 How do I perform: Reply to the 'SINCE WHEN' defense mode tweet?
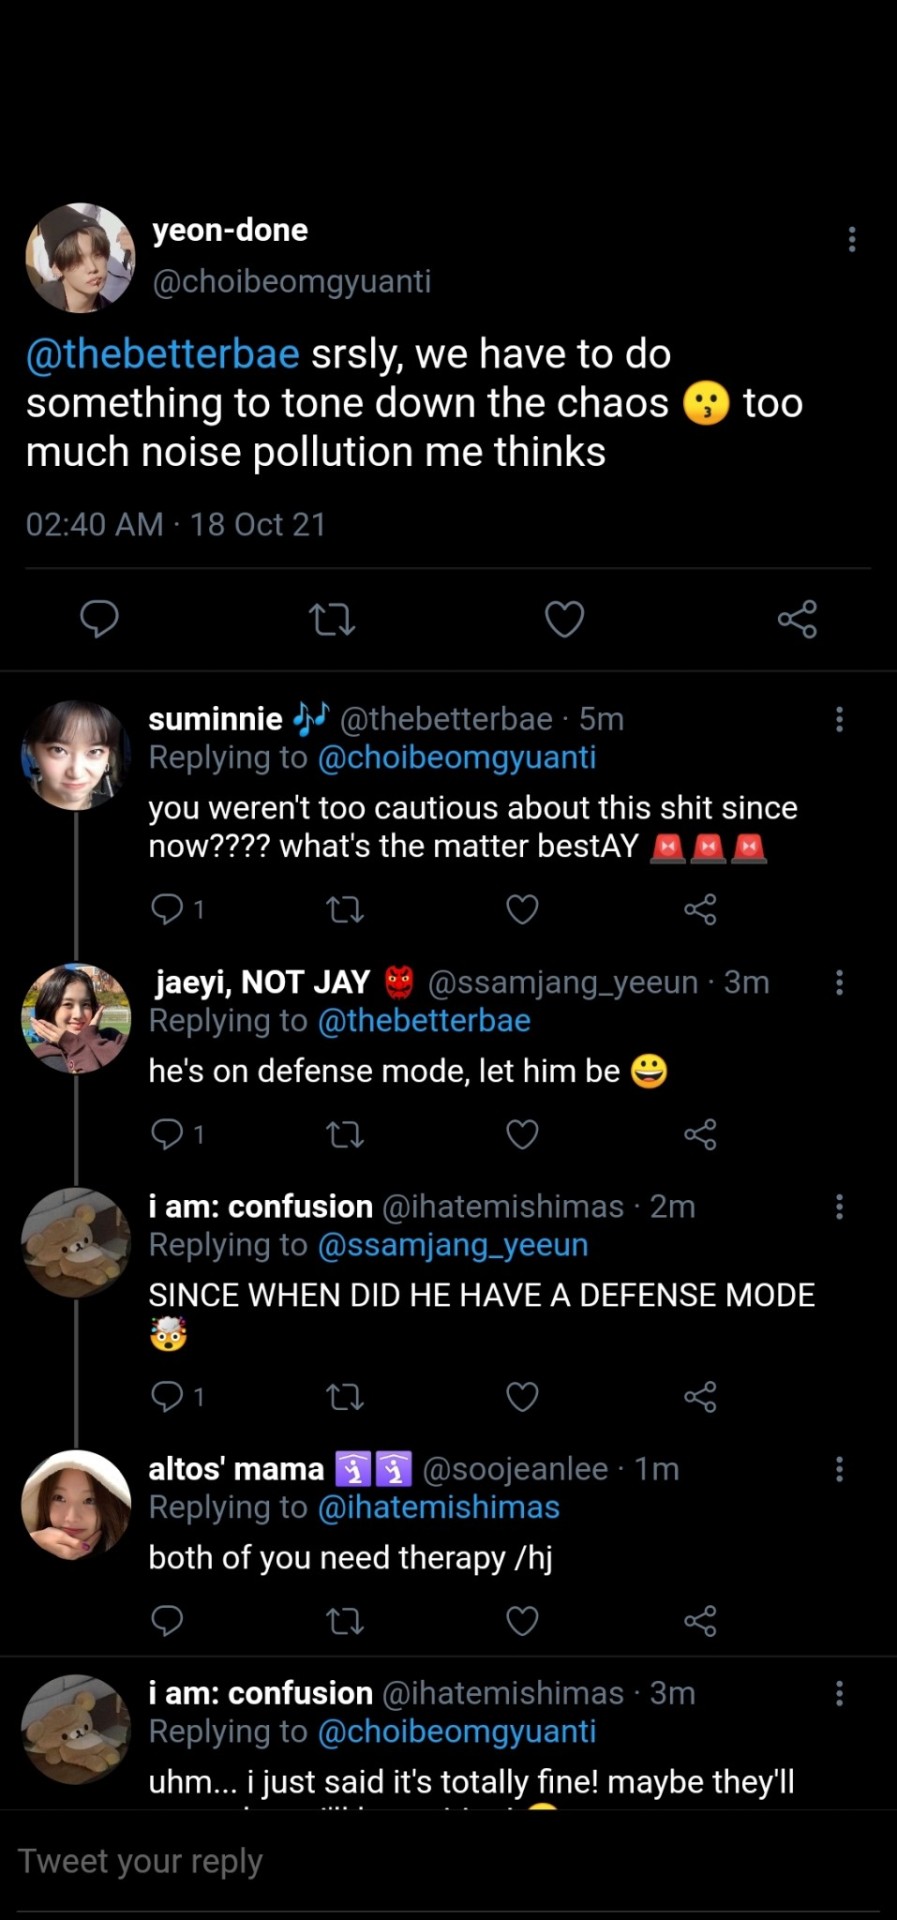[x=167, y=1396]
